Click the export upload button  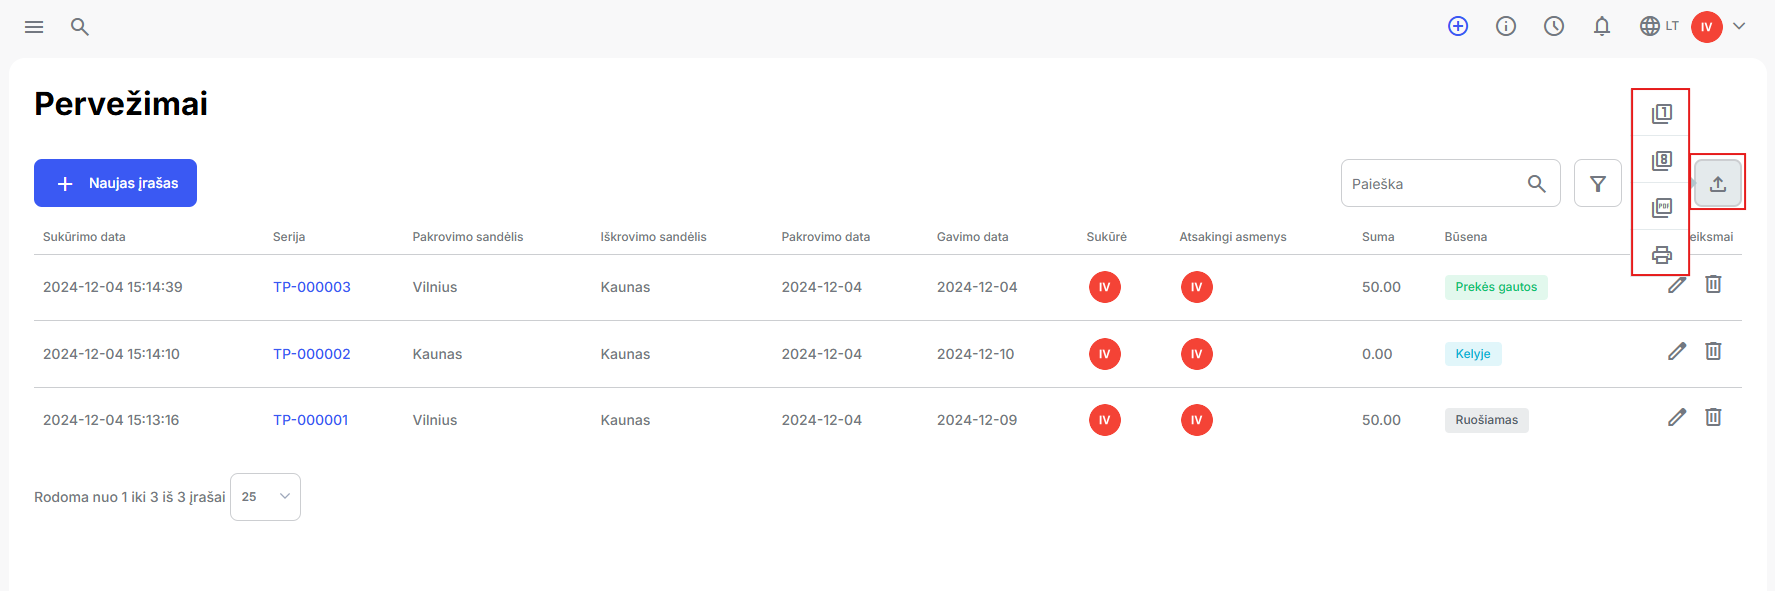[x=1718, y=183]
